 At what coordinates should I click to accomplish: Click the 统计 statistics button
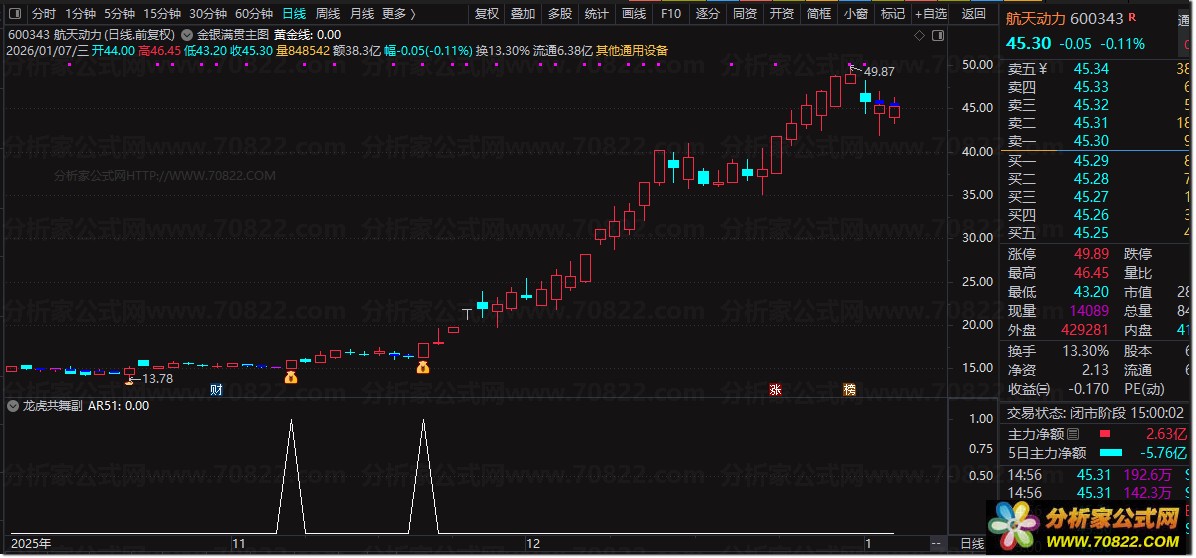tap(596, 14)
